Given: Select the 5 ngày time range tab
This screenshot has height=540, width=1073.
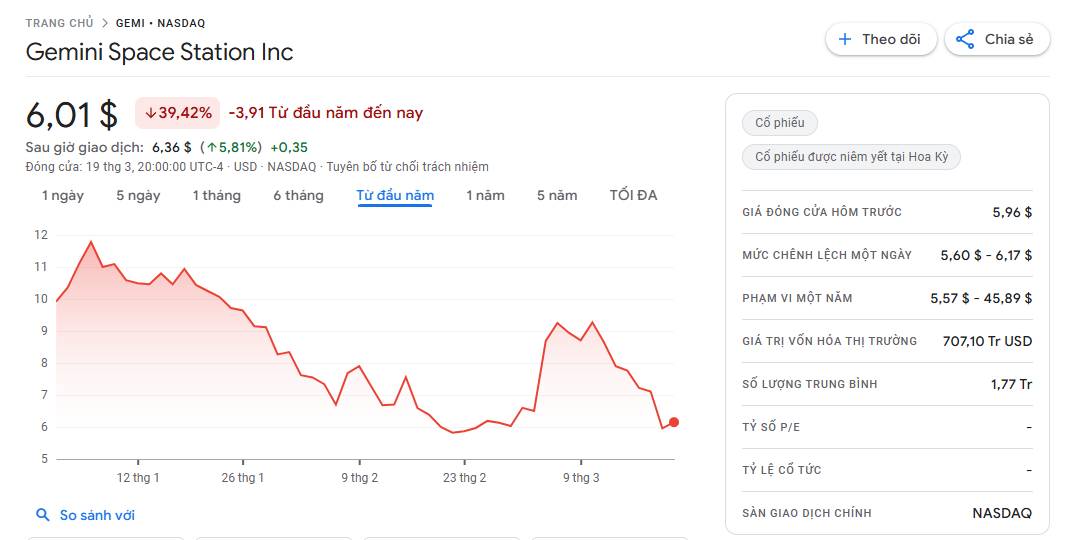Looking at the screenshot, I should pyautogui.click(x=138, y=196).
